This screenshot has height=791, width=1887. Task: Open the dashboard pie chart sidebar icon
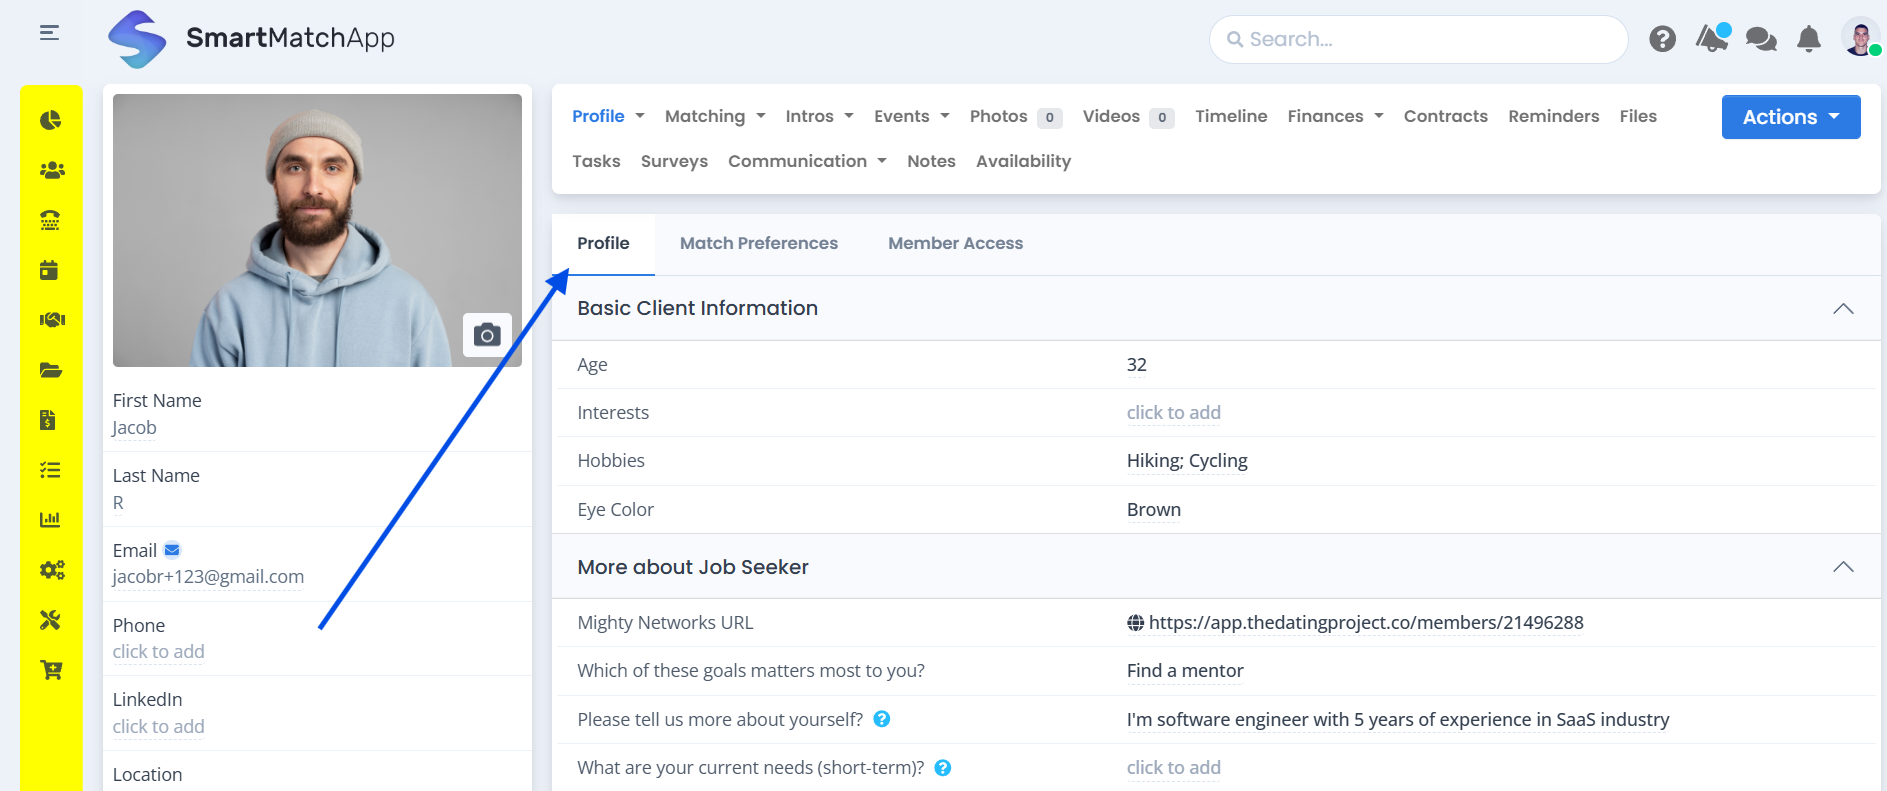coord(51,120)
